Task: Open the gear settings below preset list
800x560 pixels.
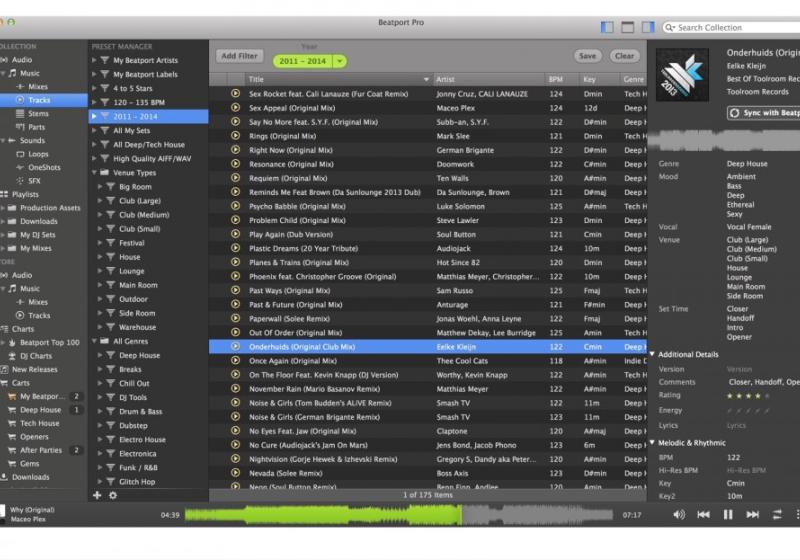Action: click(x=111, y=495)
